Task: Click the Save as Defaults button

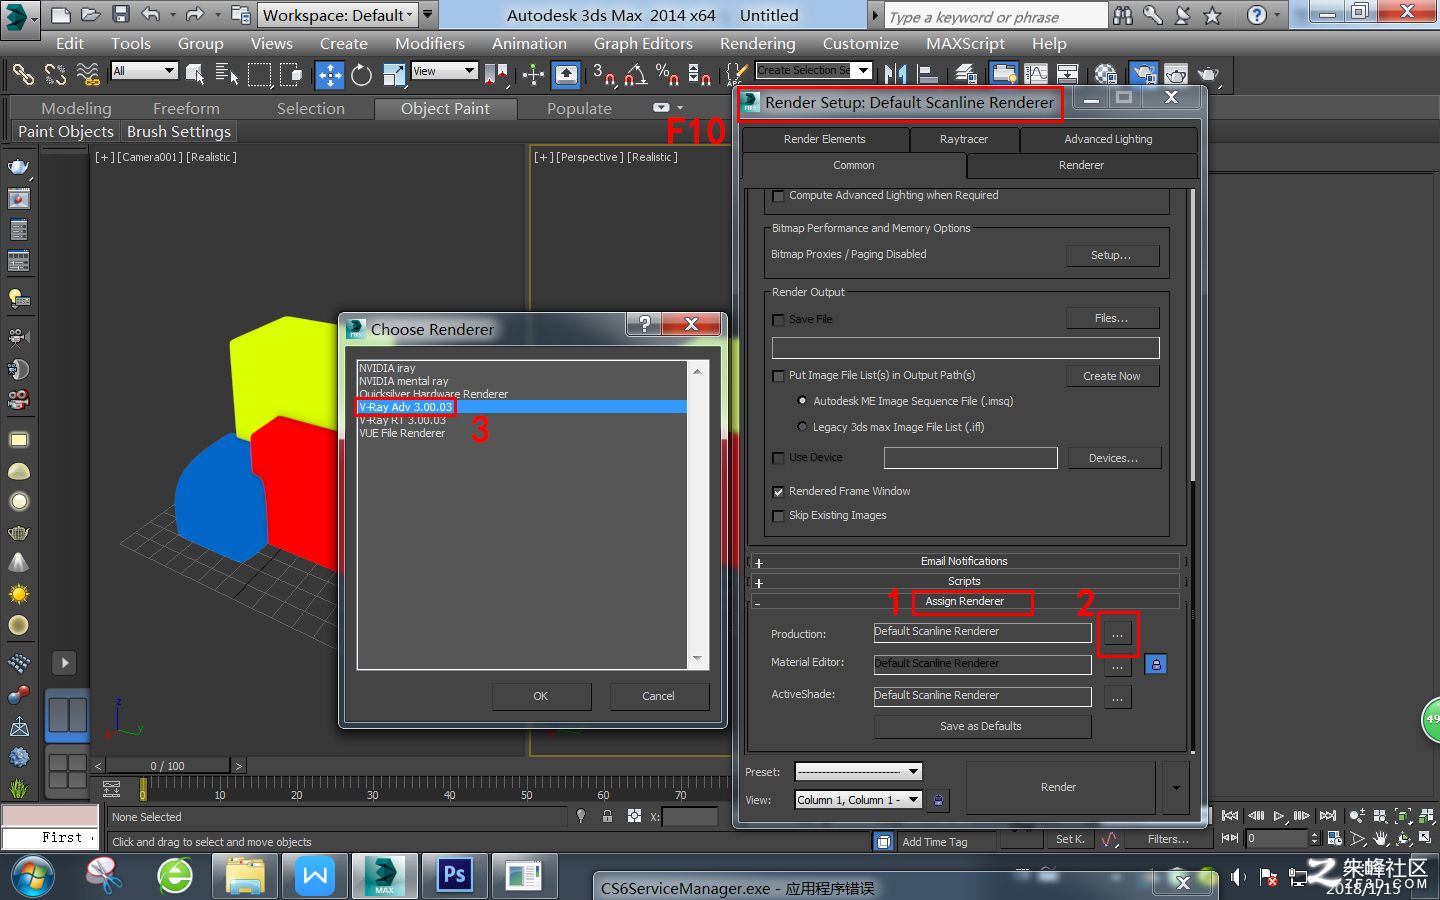Action: pos(981,727)
